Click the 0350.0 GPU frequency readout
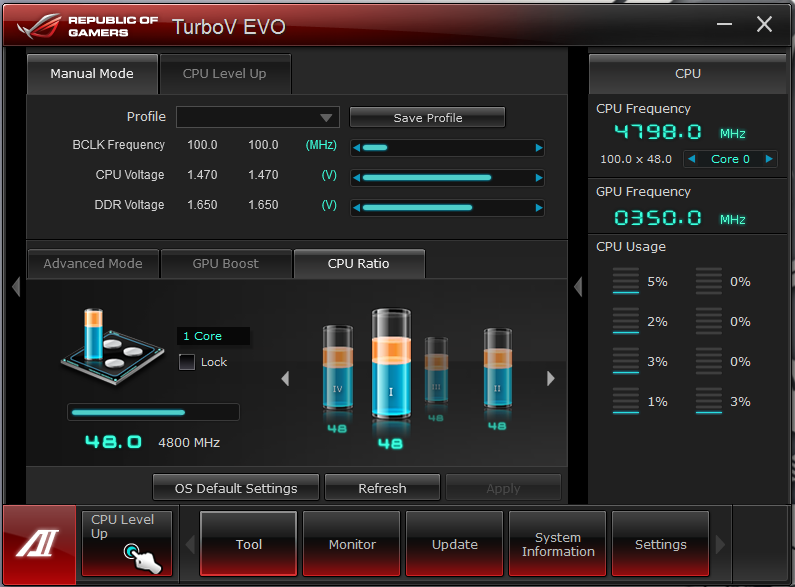The image size is (795, 587). click(x=658, y=218)
